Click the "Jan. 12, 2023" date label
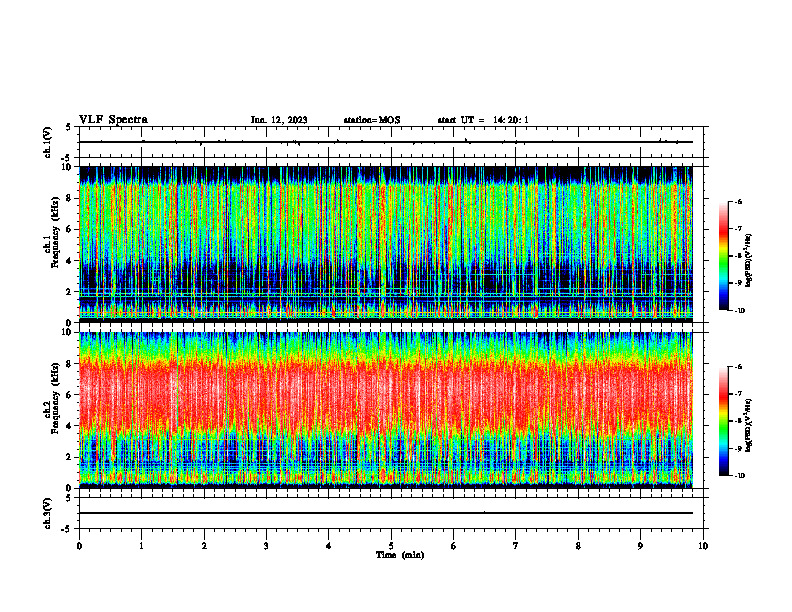This screenshot has height=612, width=792. pos(279,120)
